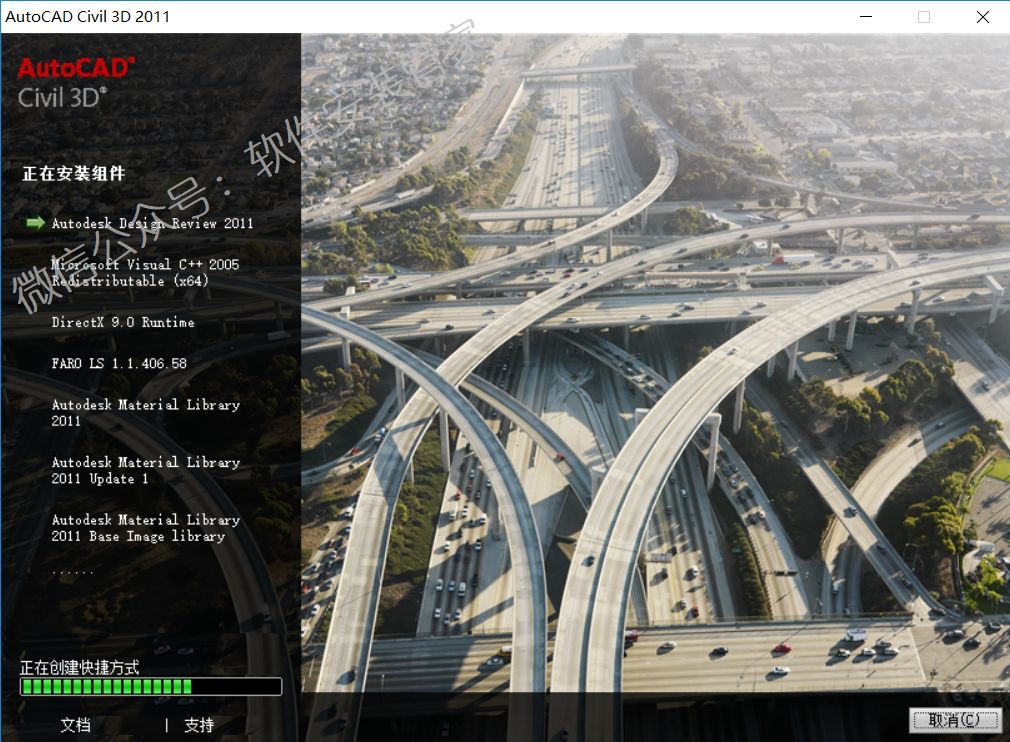Viewport: 1010px width, 742px height.
Task: Minimize the installer window
Action: click(x=864, y=17)
